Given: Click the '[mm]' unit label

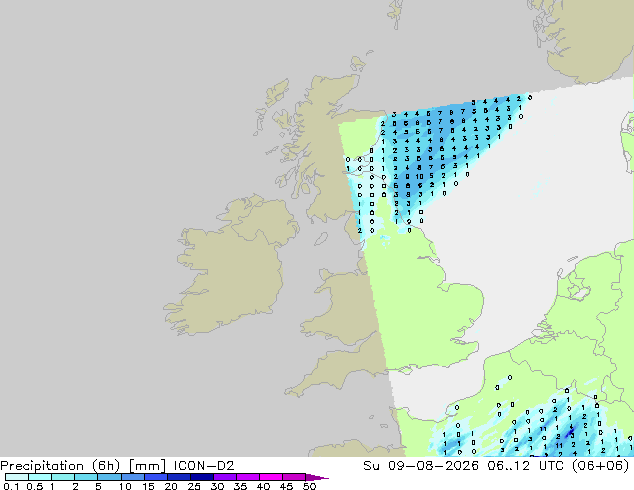Looking at the screenshot, I should click(147, 466).
